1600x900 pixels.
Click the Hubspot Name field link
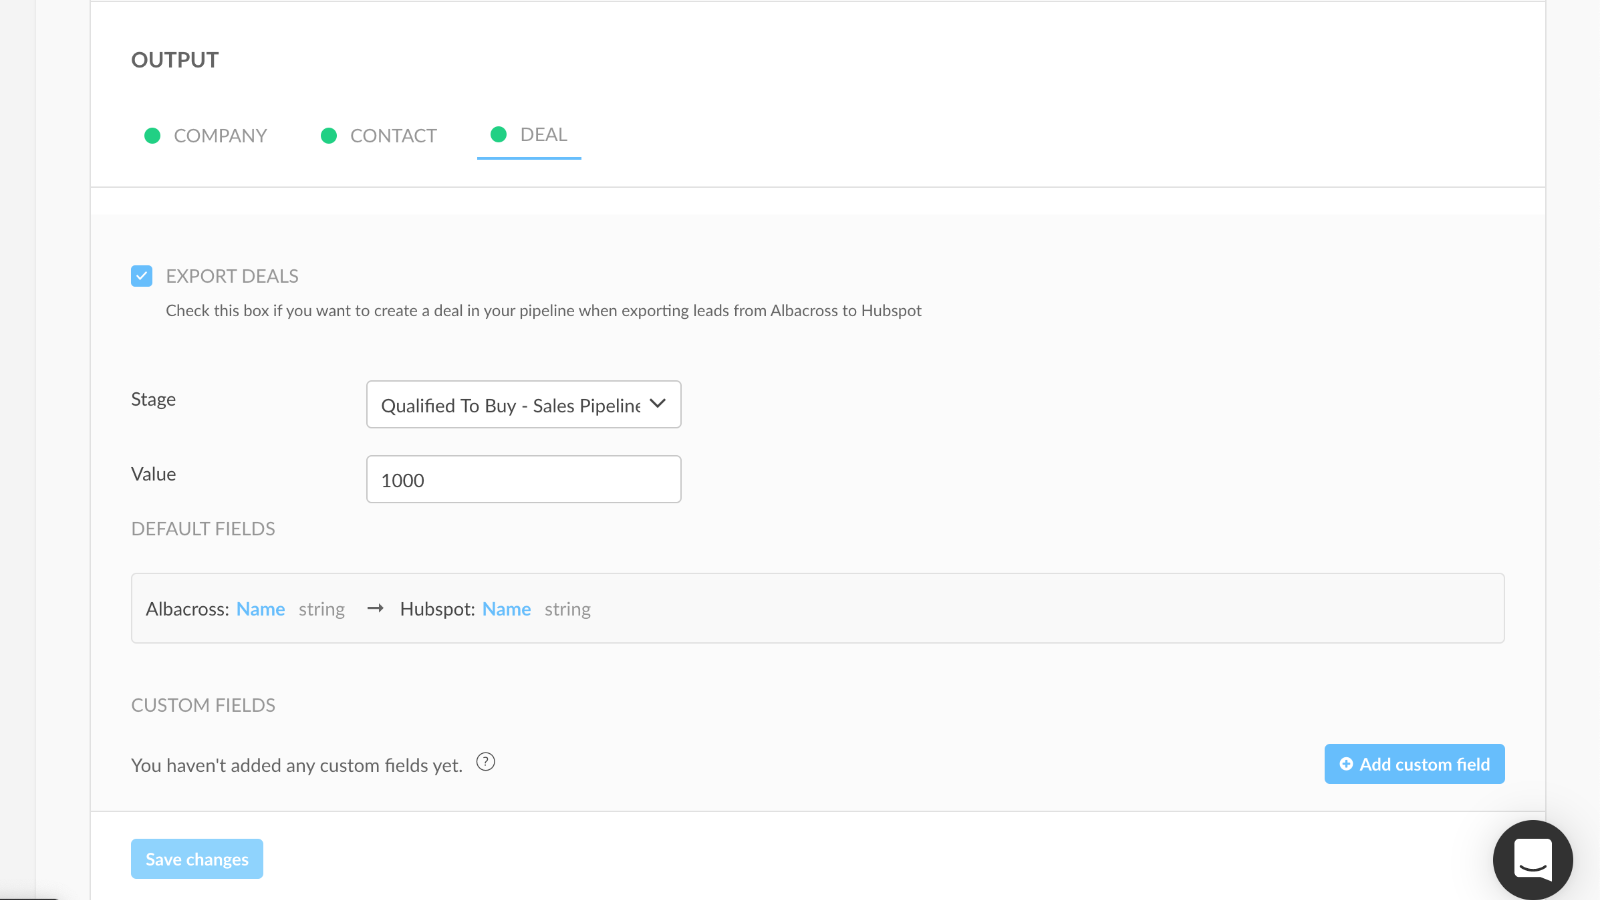506,609
